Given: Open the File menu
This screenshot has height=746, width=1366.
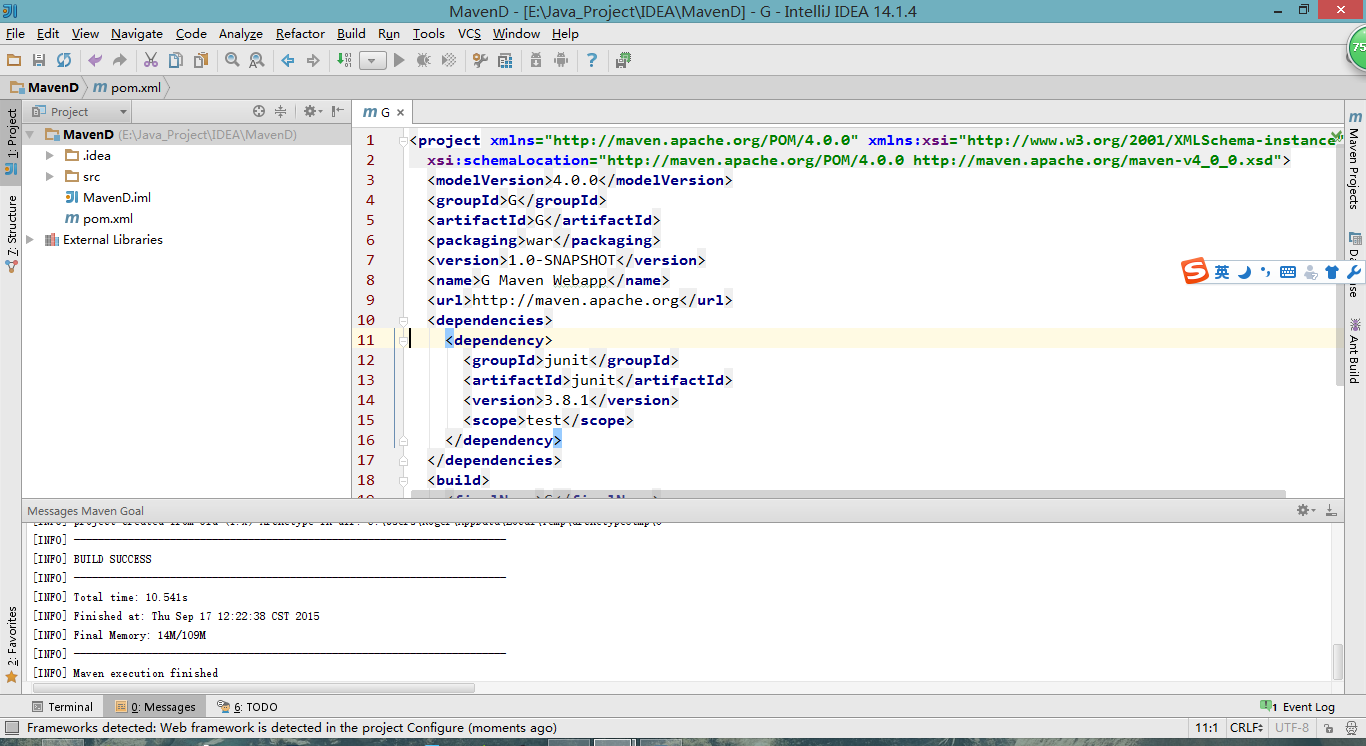Looking at the screenshot, I should pyautogui.click(x=15, y=33).
